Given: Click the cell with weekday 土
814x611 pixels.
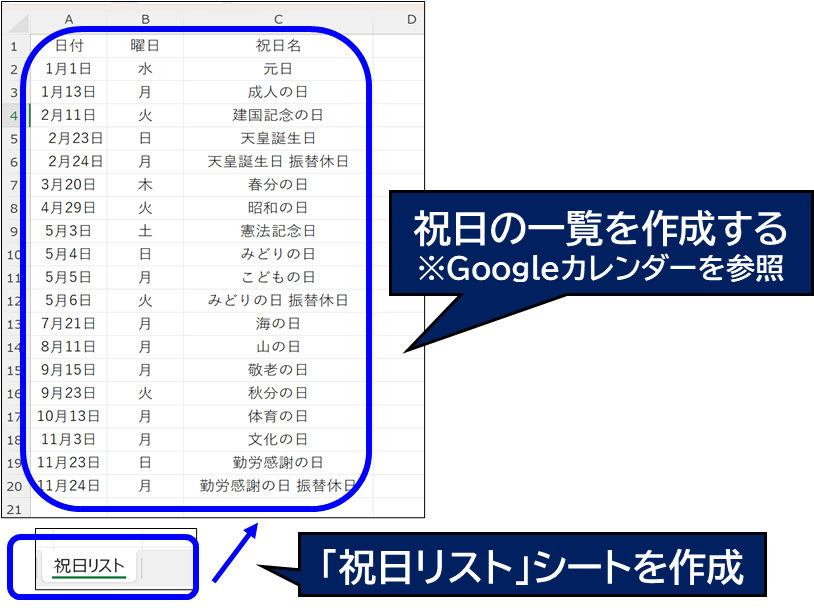Looking at the screenshot, I should pos(145,231).
